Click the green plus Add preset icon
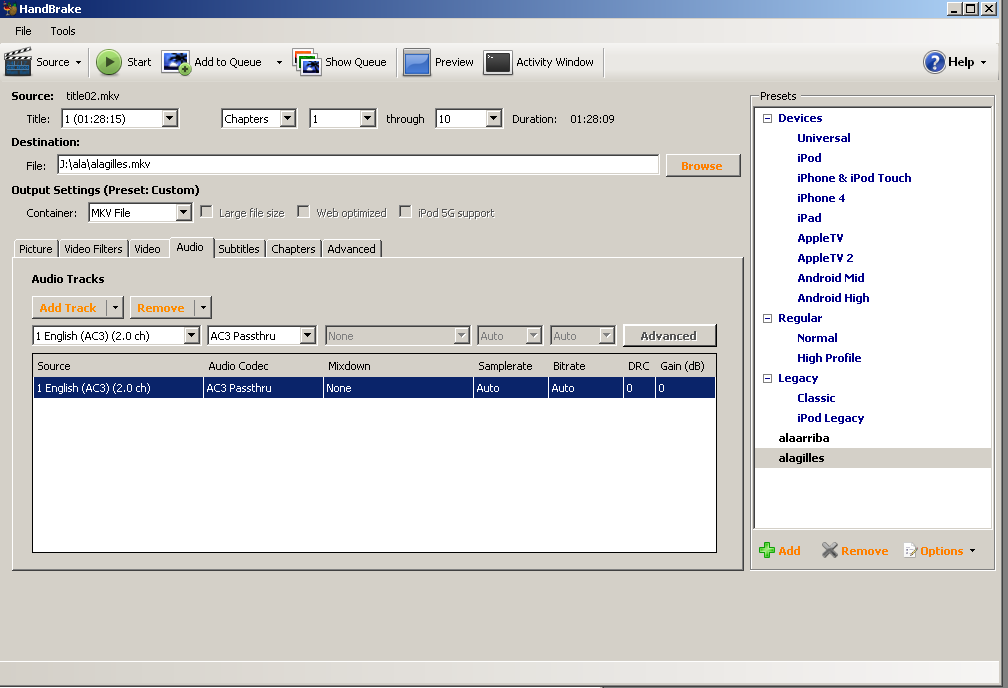 [766, 550]
